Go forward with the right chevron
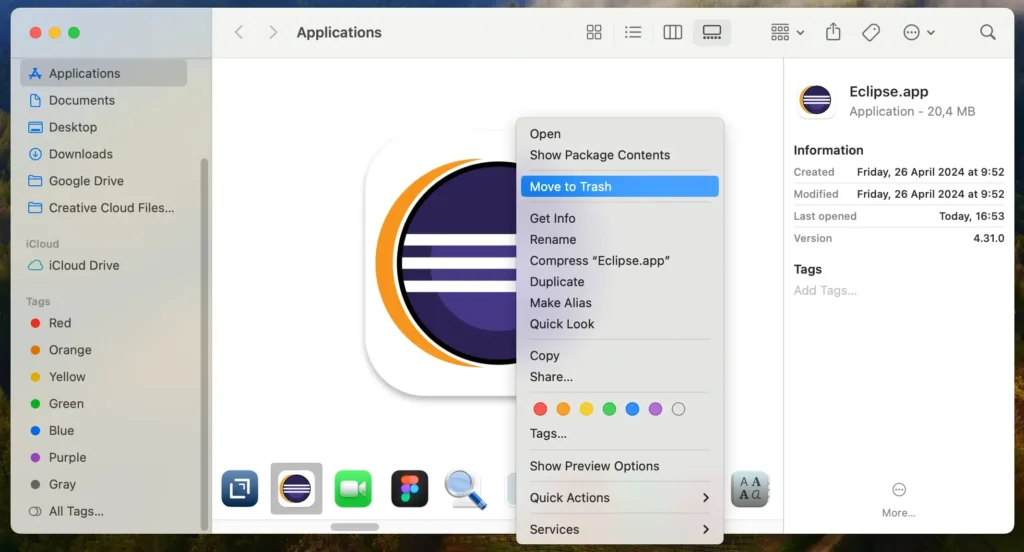This screenshot has width=1024, height=552. pos(273,33)
